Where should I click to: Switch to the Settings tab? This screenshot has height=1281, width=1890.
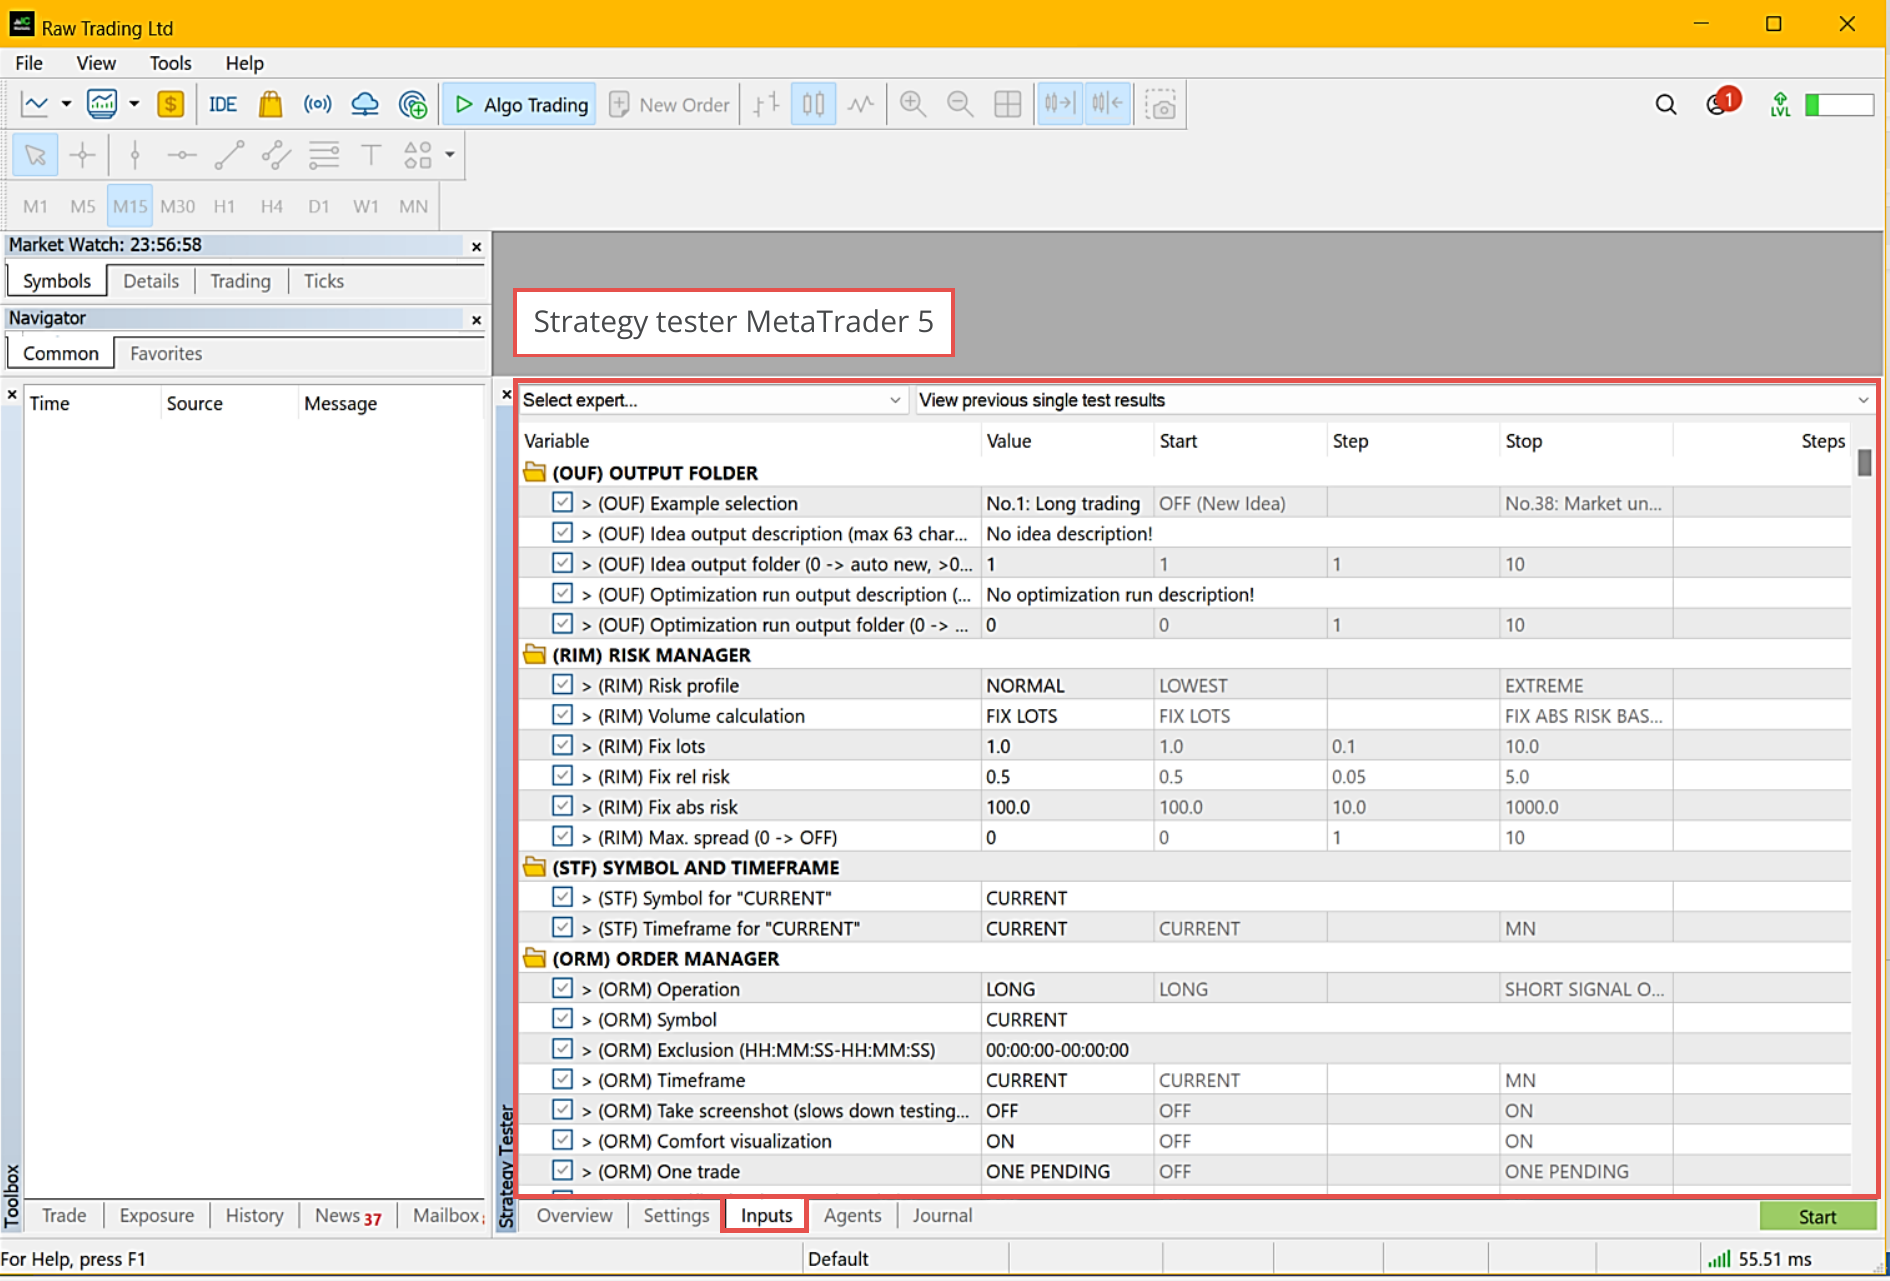click(x=676, y=1215)
